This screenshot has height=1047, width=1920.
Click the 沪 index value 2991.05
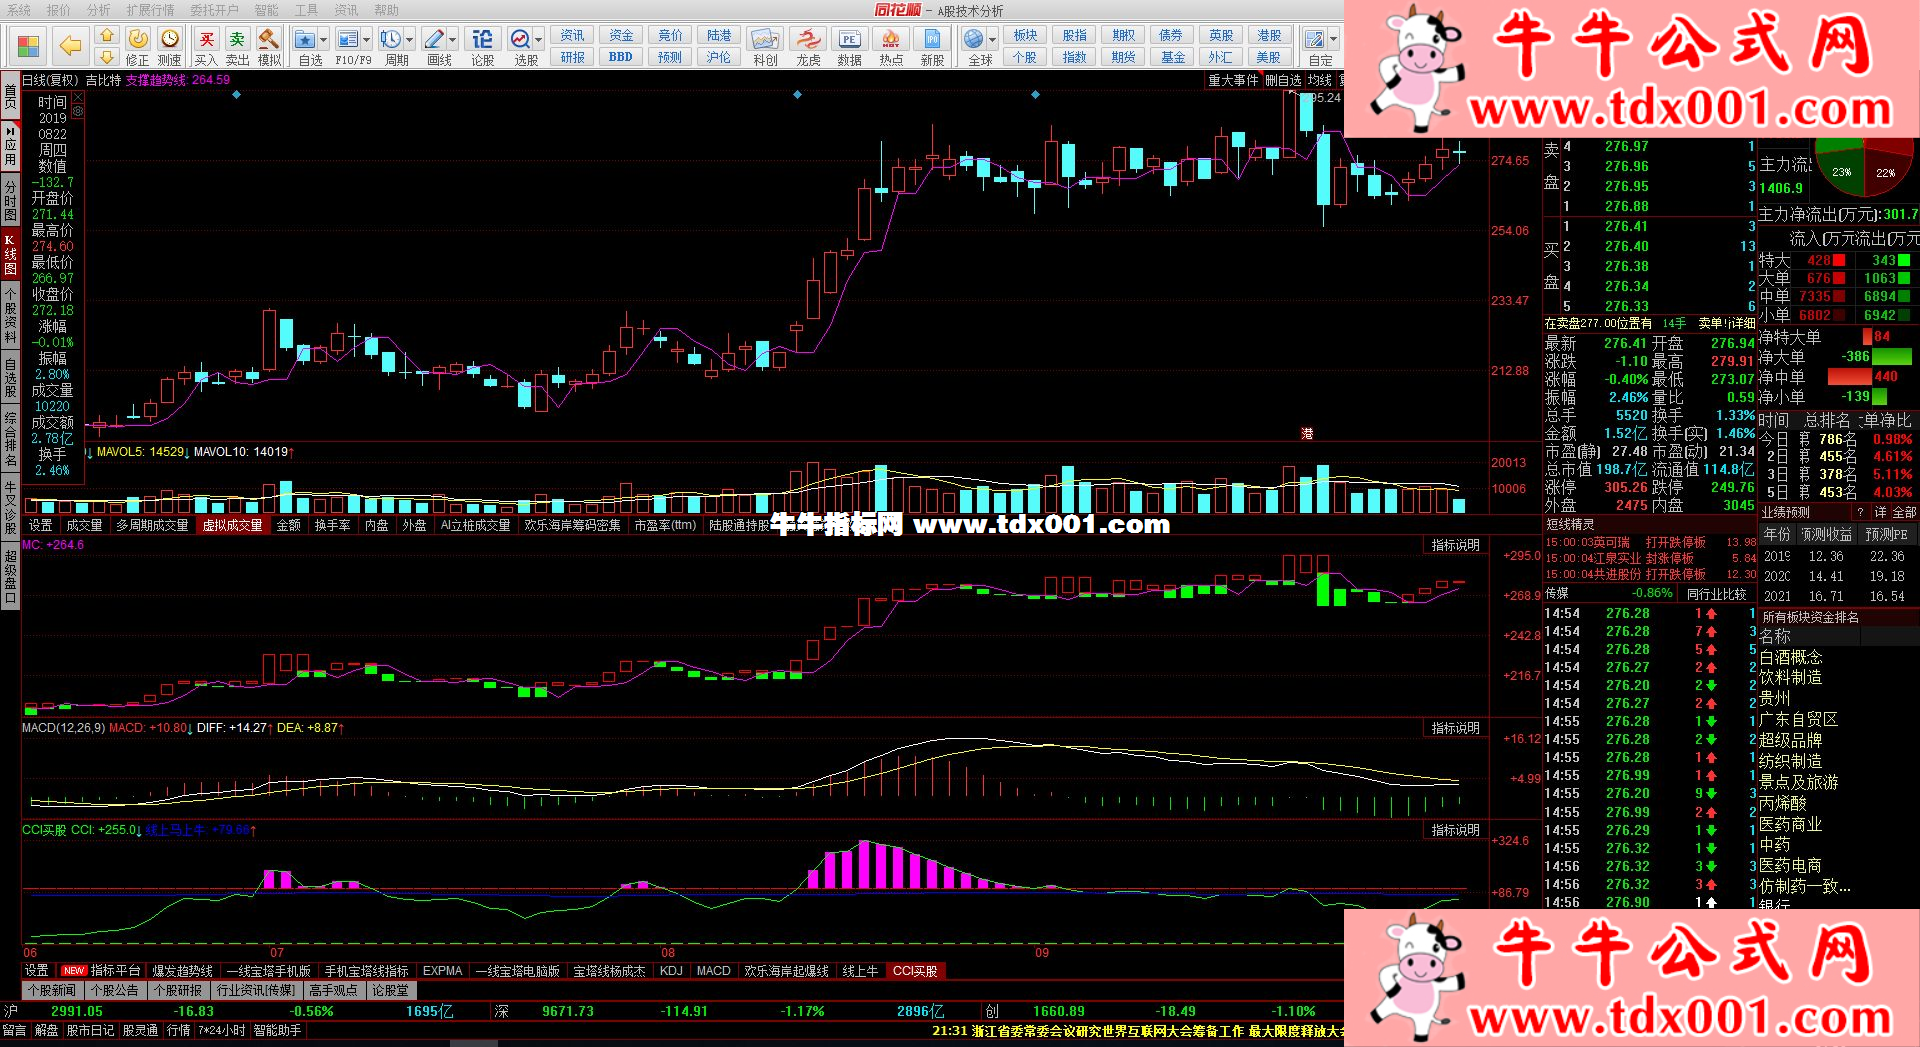[x=77, y=1011]
